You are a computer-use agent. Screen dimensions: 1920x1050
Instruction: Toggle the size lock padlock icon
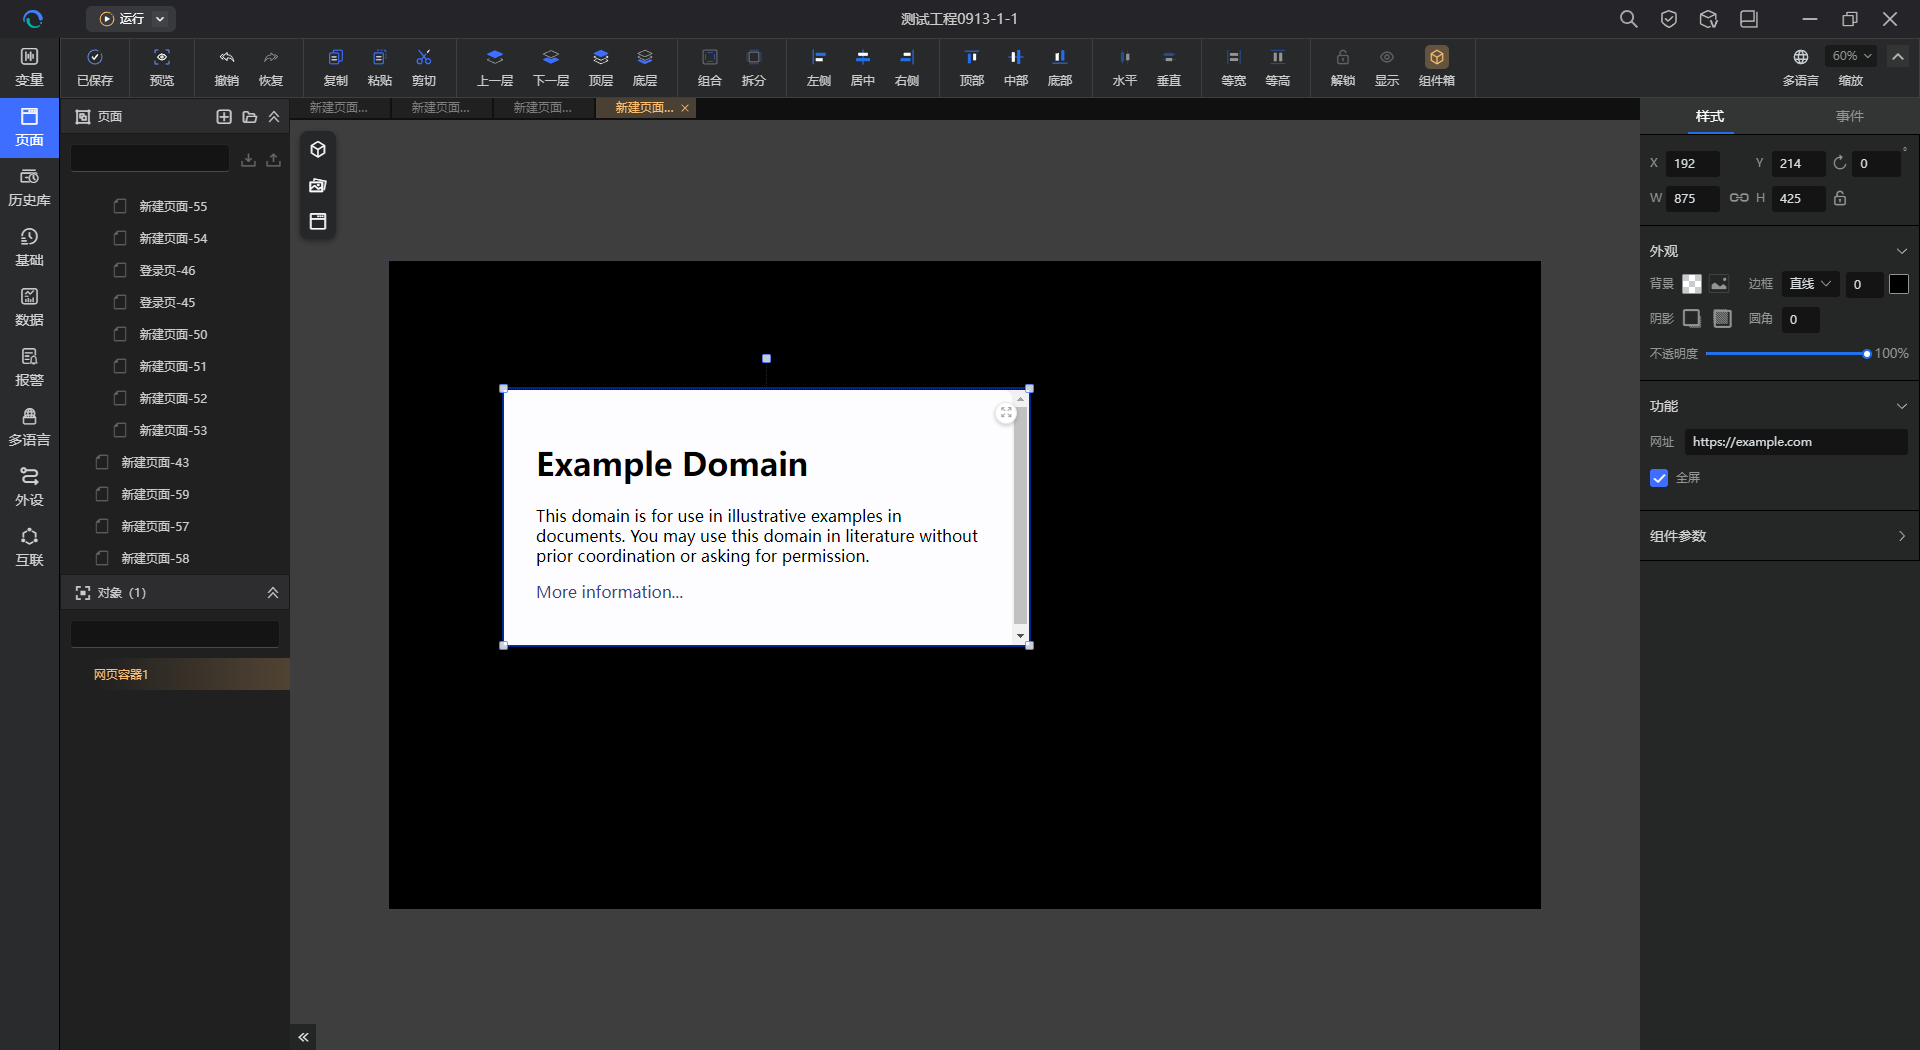tap(1840, 198)
